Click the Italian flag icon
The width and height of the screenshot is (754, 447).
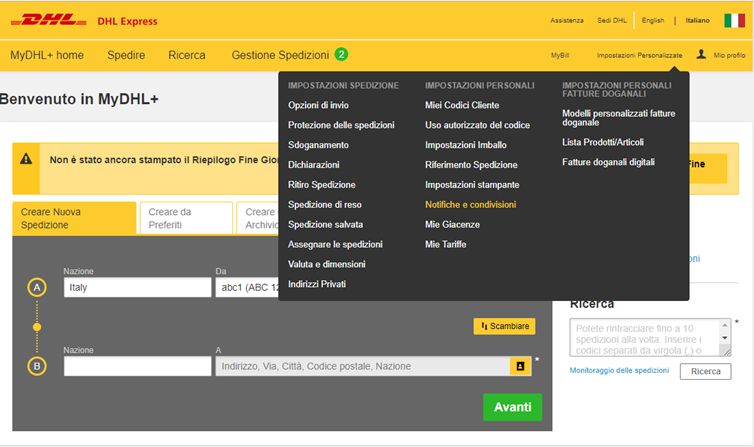click(734, 20)
